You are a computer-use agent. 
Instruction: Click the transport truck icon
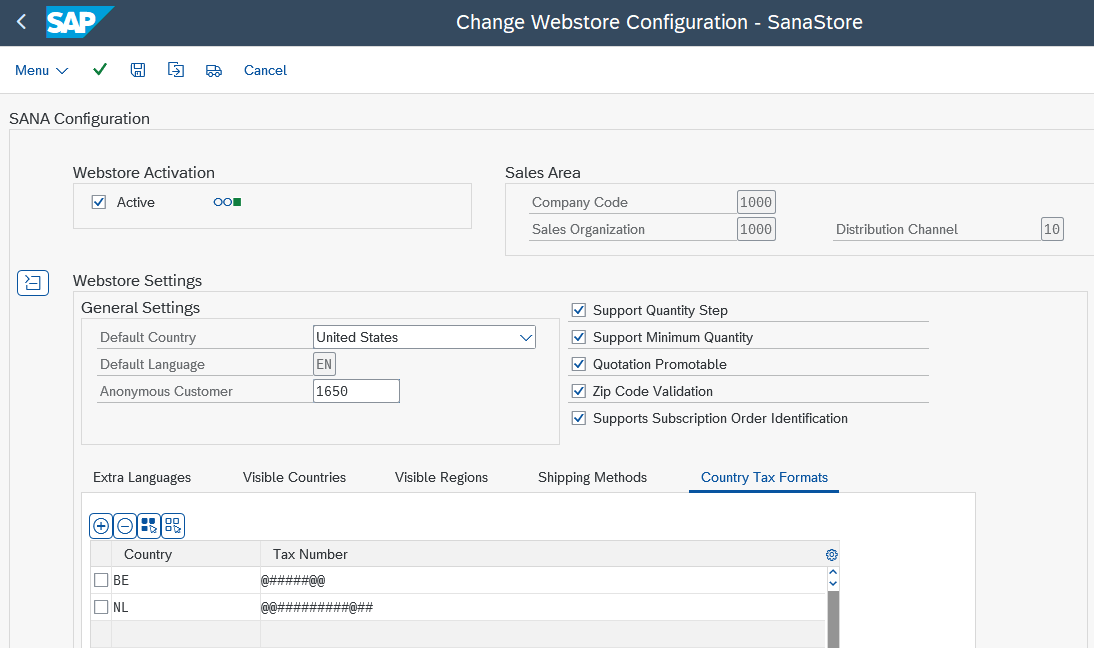213,70
